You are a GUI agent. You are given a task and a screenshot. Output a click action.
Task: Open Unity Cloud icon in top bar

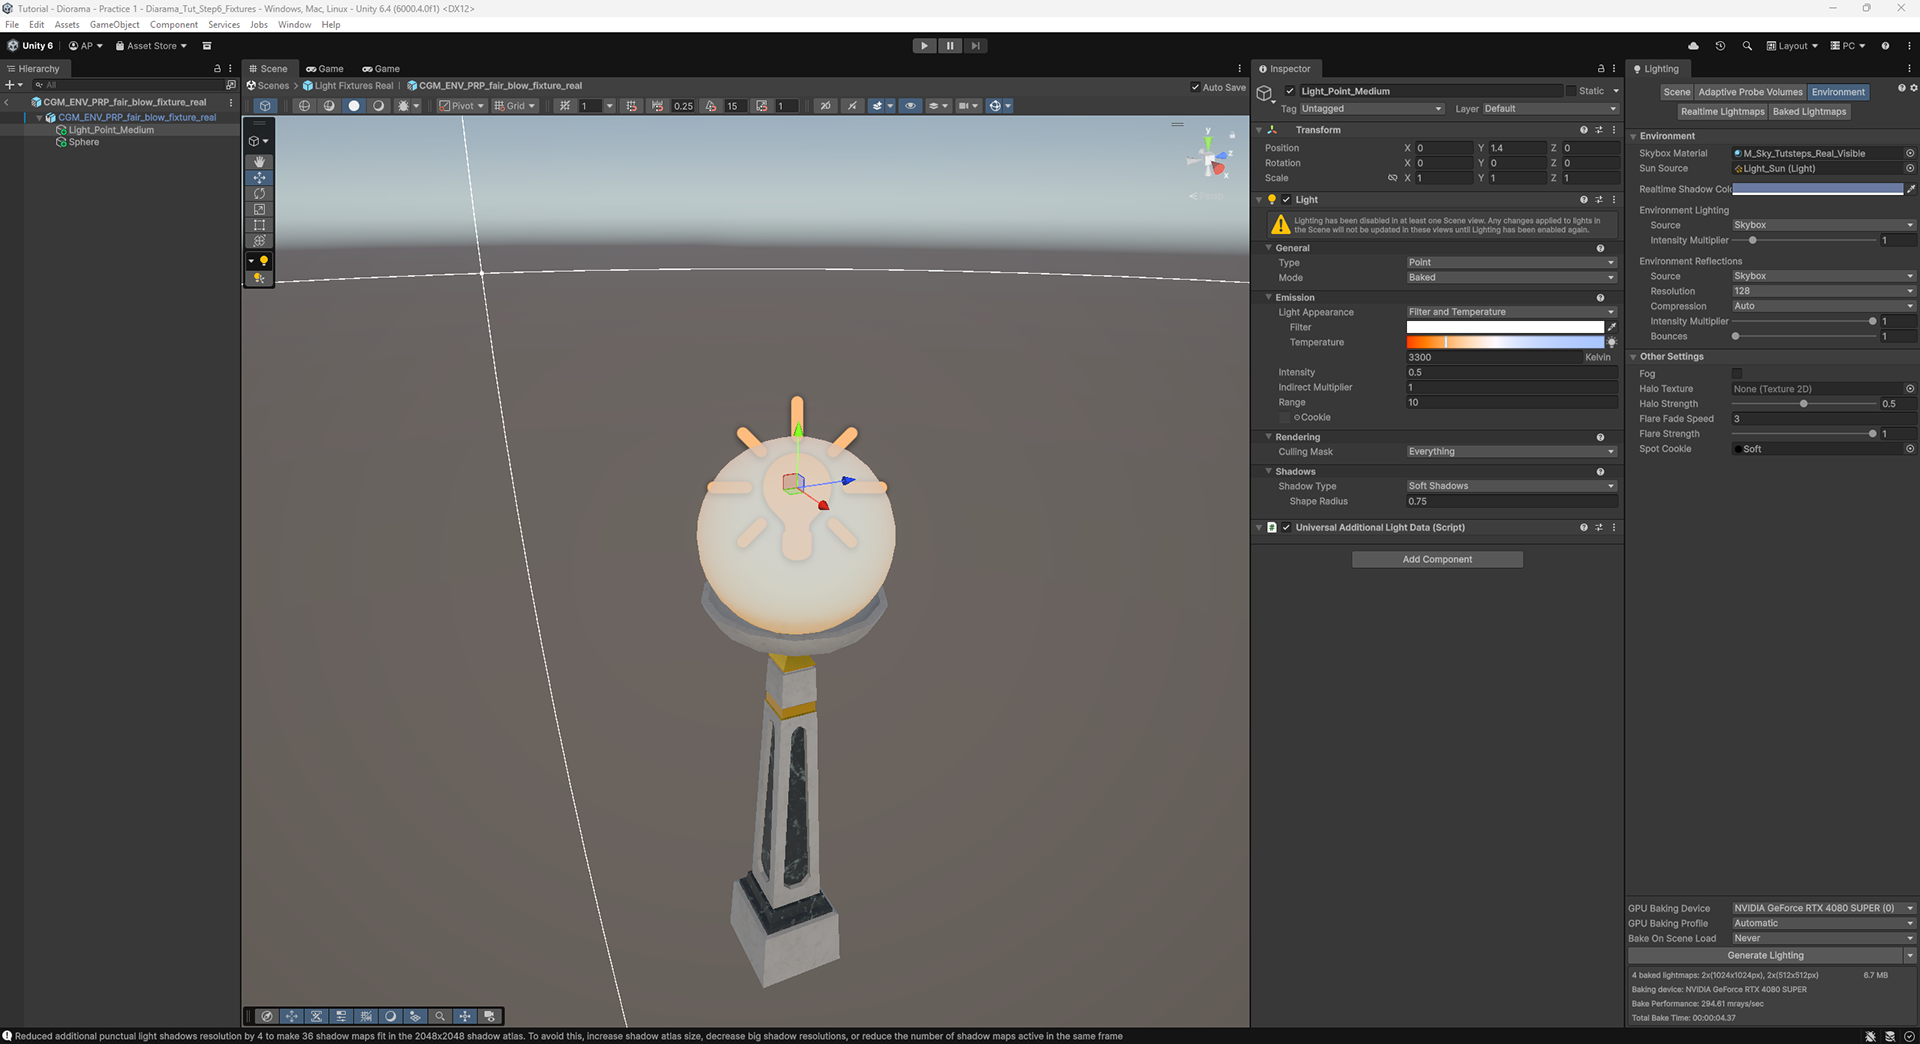(1693, 46)
